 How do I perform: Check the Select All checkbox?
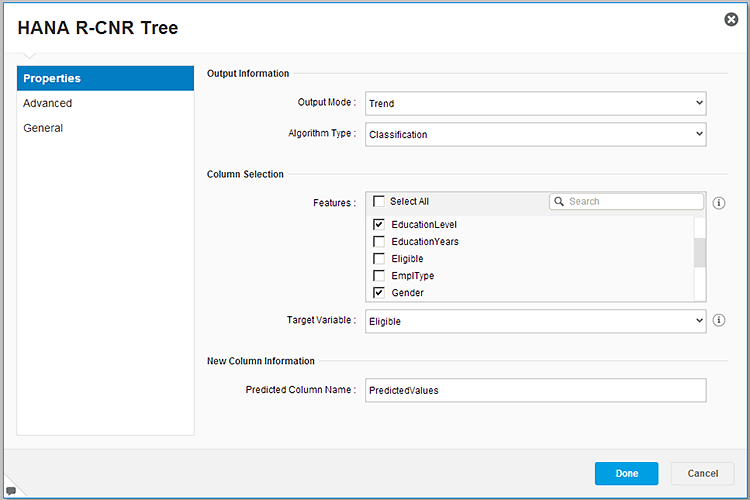pos(379,201)
